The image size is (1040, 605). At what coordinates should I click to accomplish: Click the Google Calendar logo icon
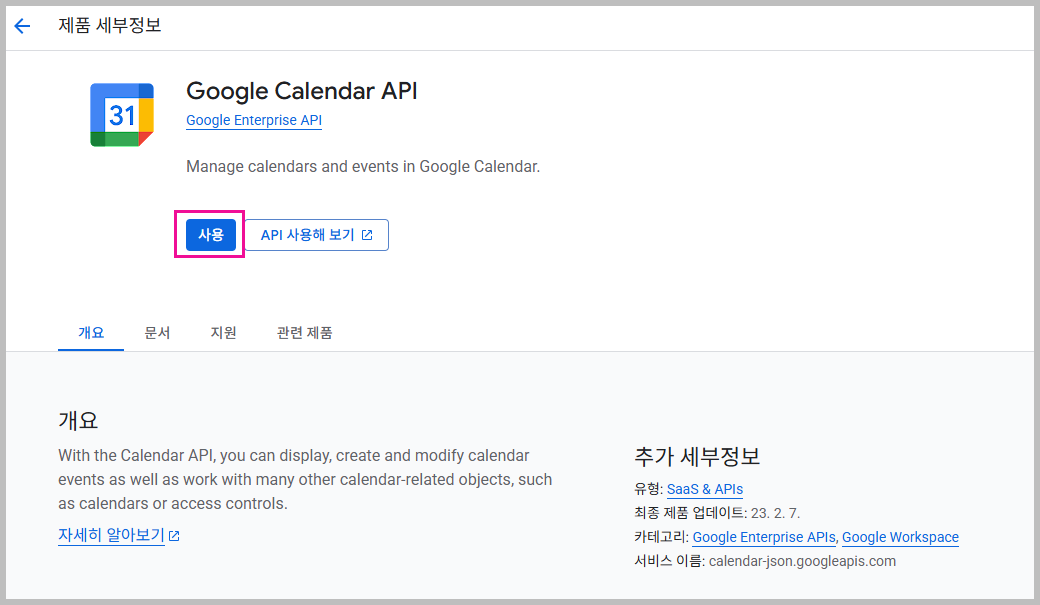(122, 115)
